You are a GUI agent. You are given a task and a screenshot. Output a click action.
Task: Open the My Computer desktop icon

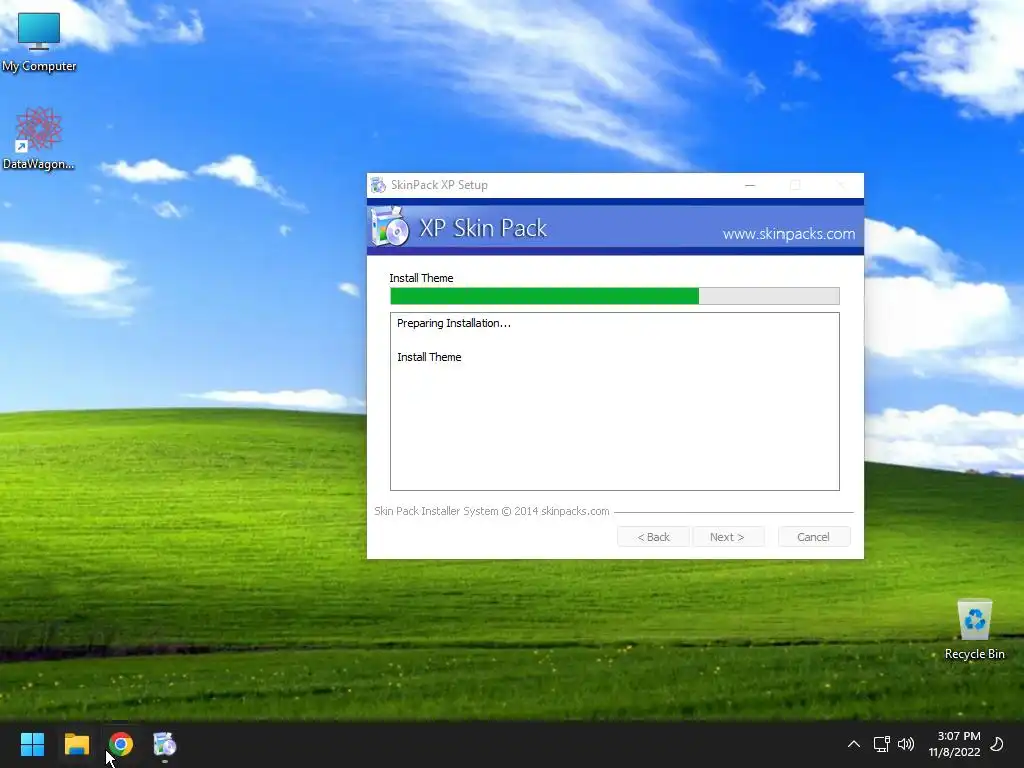(x=39, y=40)
